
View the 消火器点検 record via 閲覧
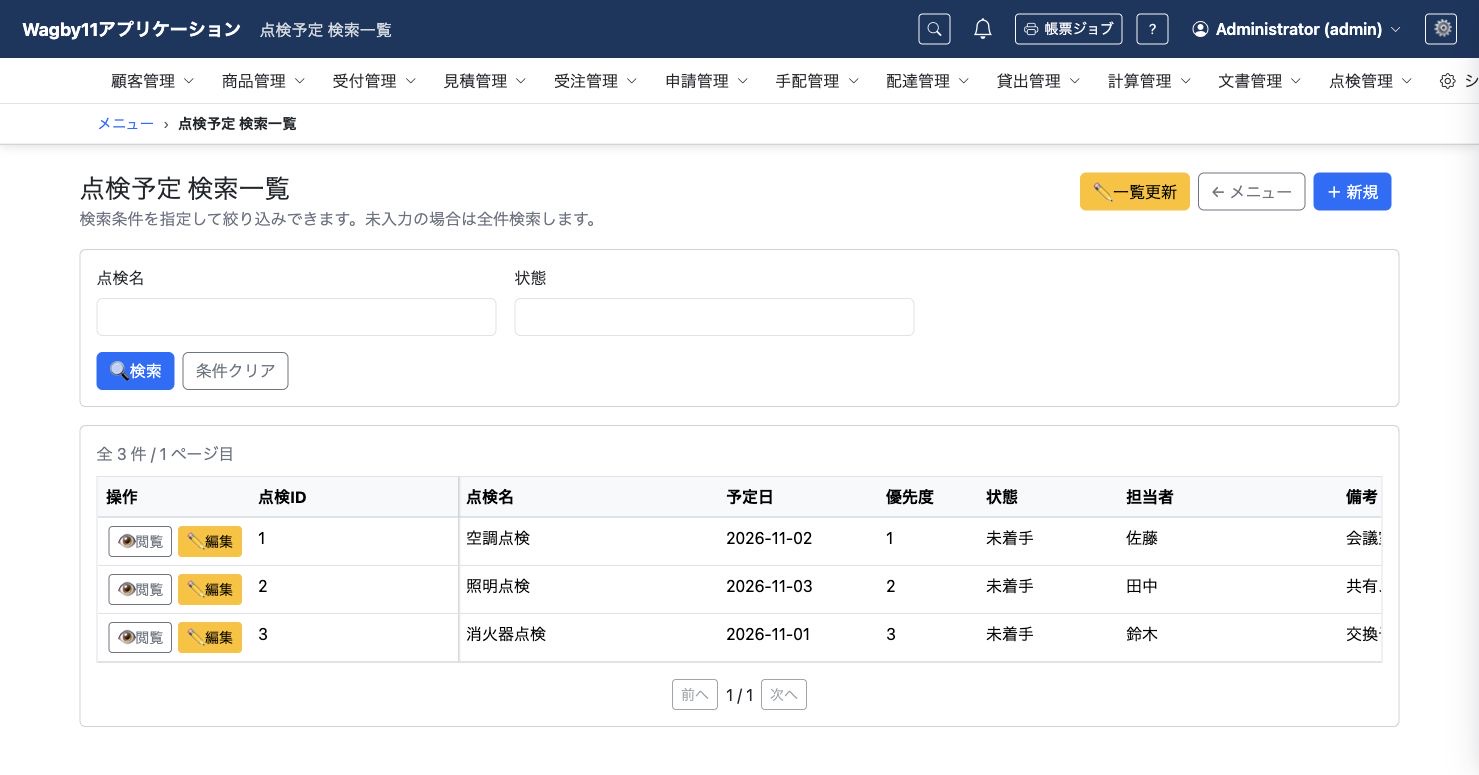point(140,637)
